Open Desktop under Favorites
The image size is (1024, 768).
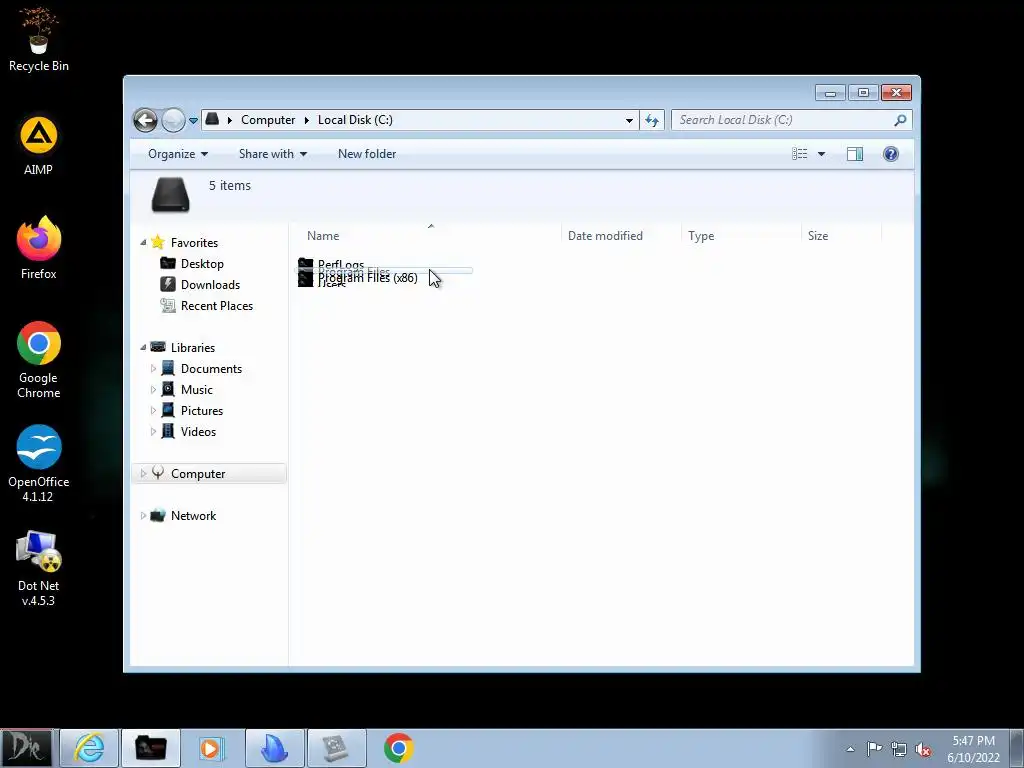click(x=202, y=264)
